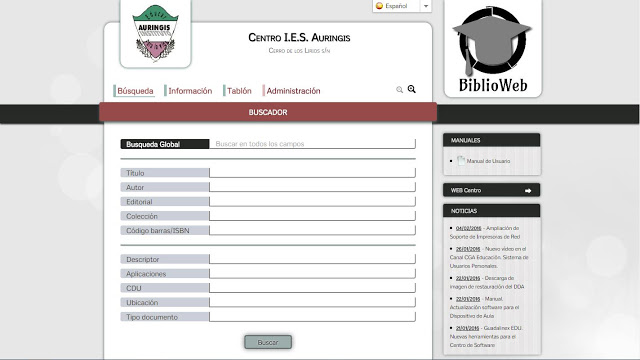Screen dimensions: 640x360
Task: Focus the Búsqueda Global search field
Action: (x=312, y=144)
